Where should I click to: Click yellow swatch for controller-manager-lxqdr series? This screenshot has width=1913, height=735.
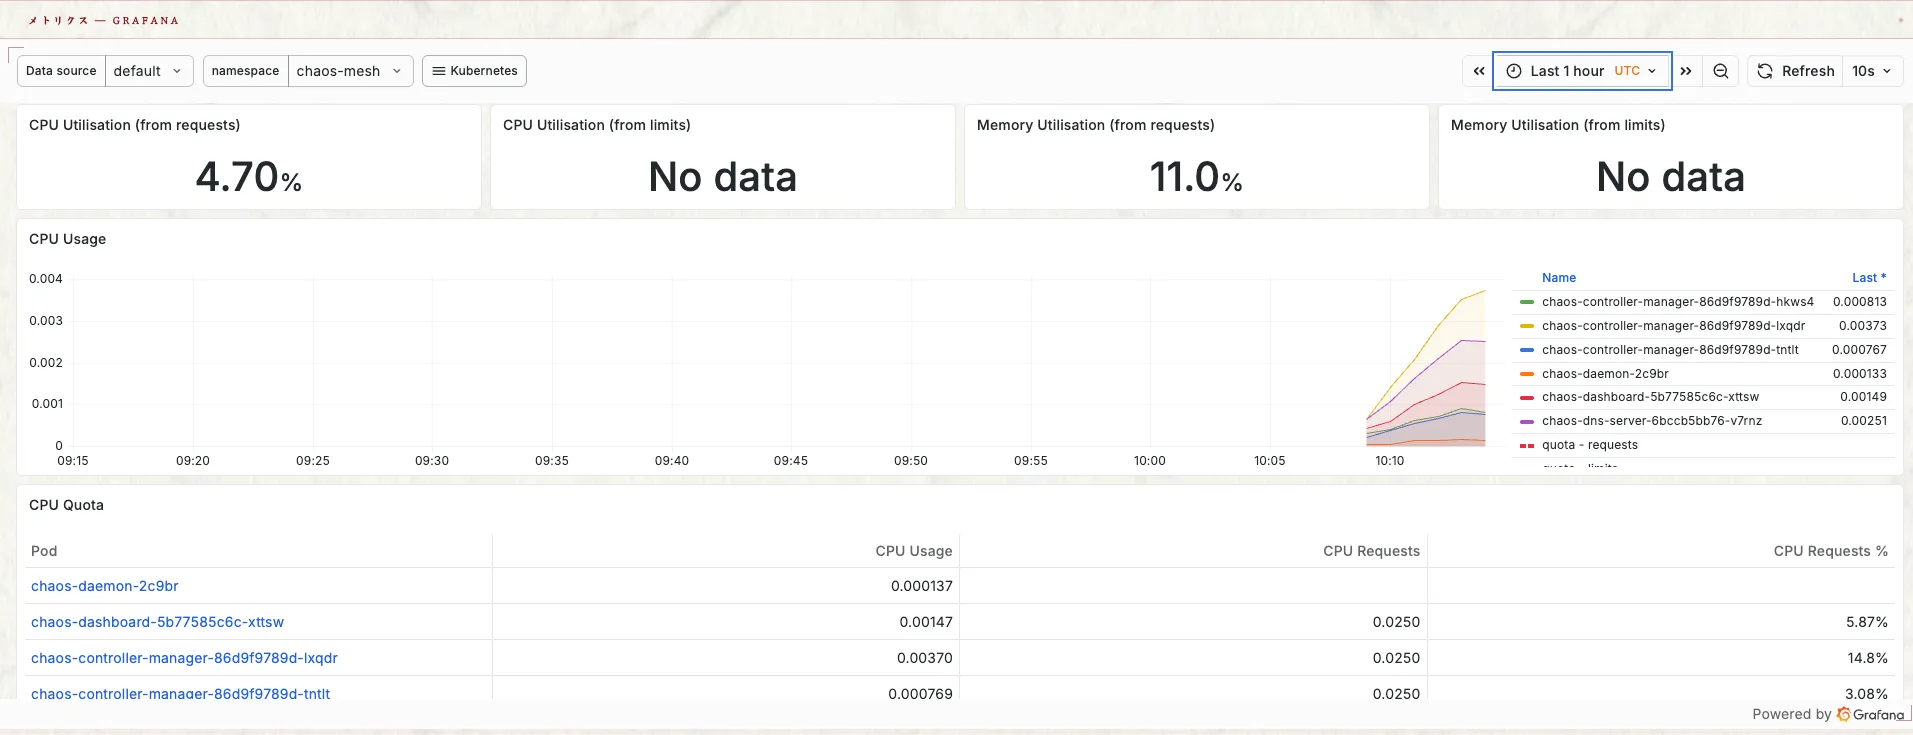pyautogui.click(x=1526, y=326)
